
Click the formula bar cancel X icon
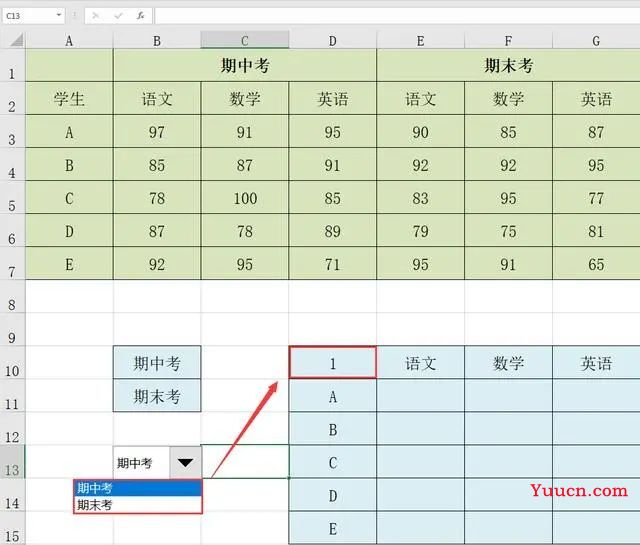96,16
